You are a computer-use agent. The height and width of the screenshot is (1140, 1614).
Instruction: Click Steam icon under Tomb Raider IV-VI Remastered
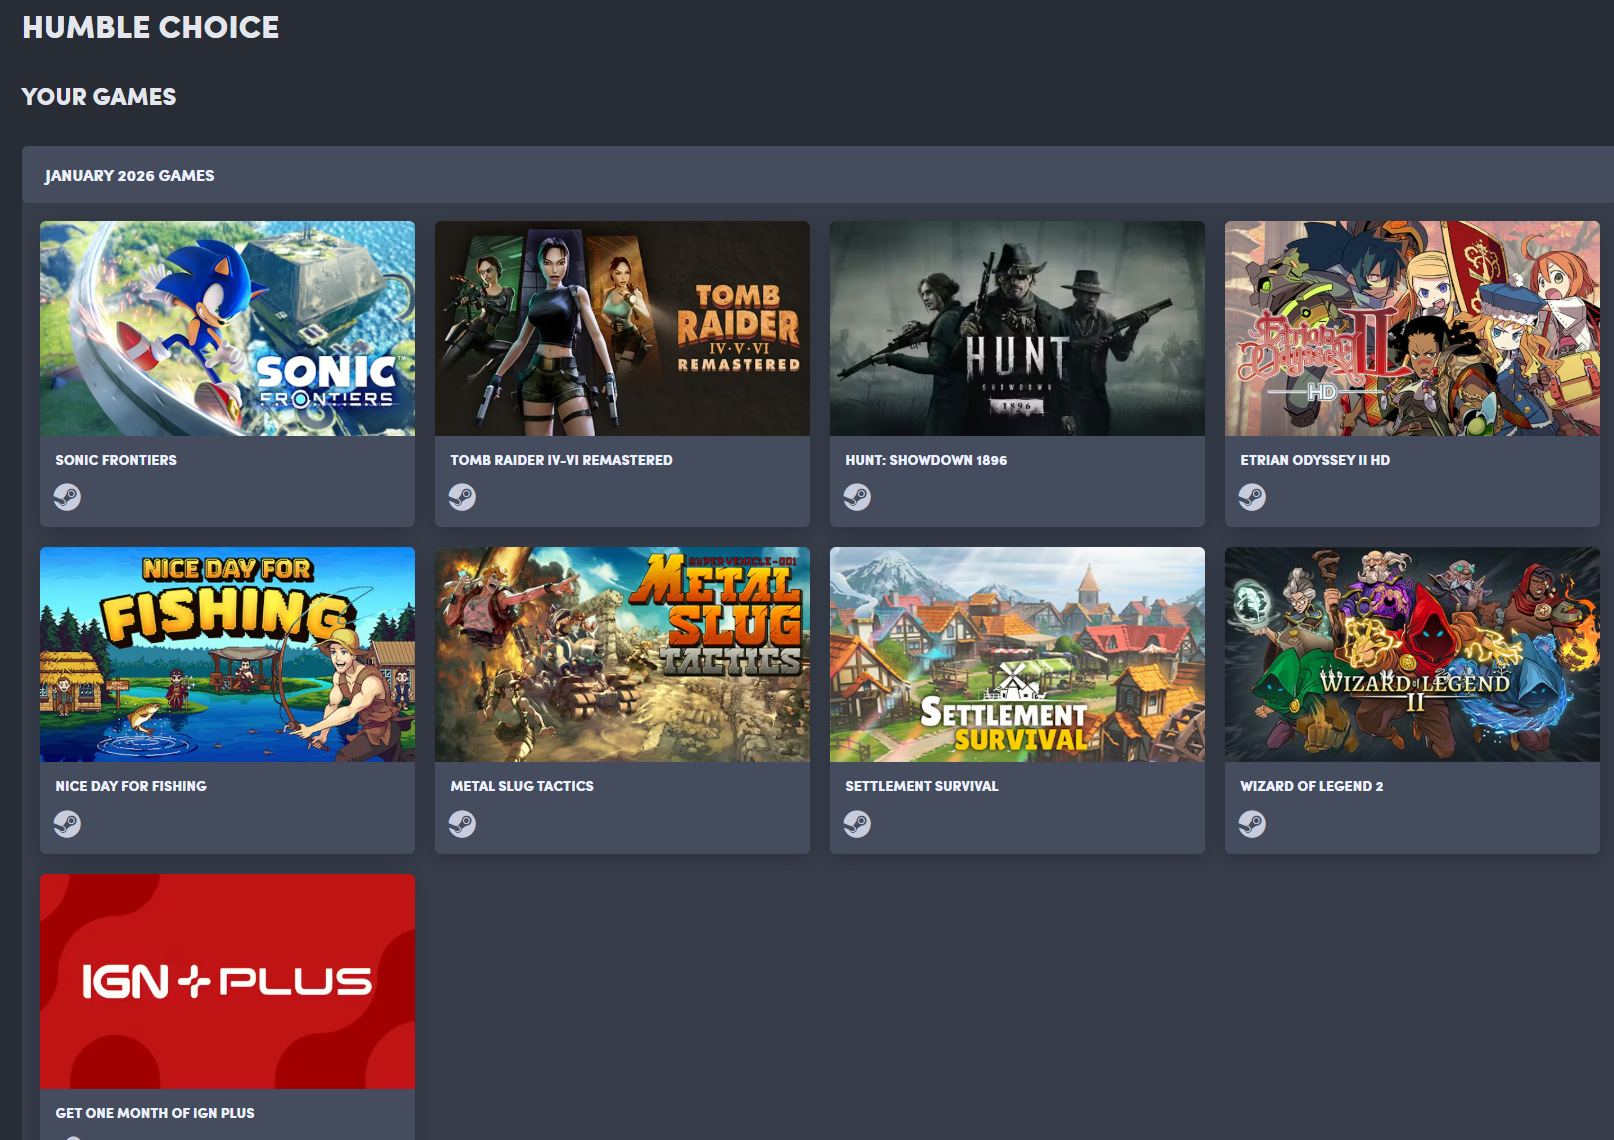click(462, 497)
